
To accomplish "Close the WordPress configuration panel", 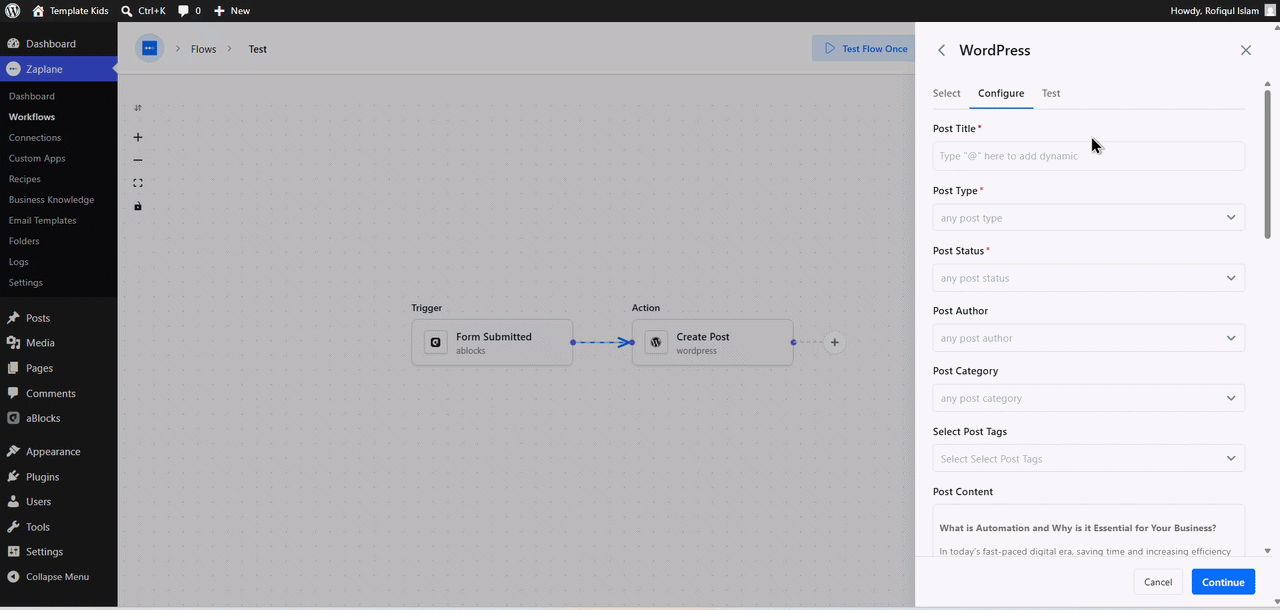I will pyautogui.click(x=1245, y=50).
